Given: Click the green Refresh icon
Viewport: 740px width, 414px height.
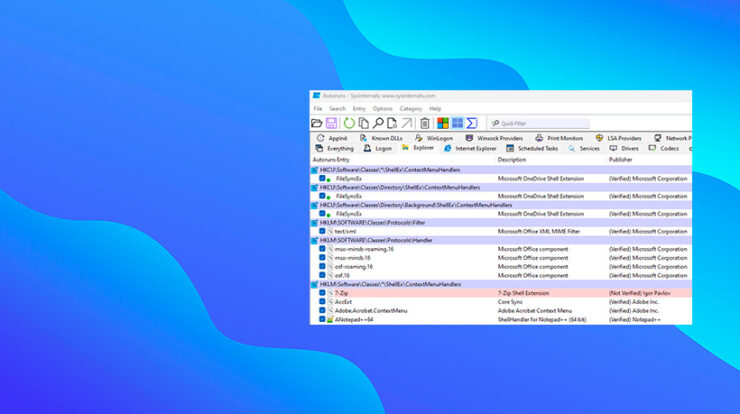Looking at the screenshot, I should tap(349, 123).
